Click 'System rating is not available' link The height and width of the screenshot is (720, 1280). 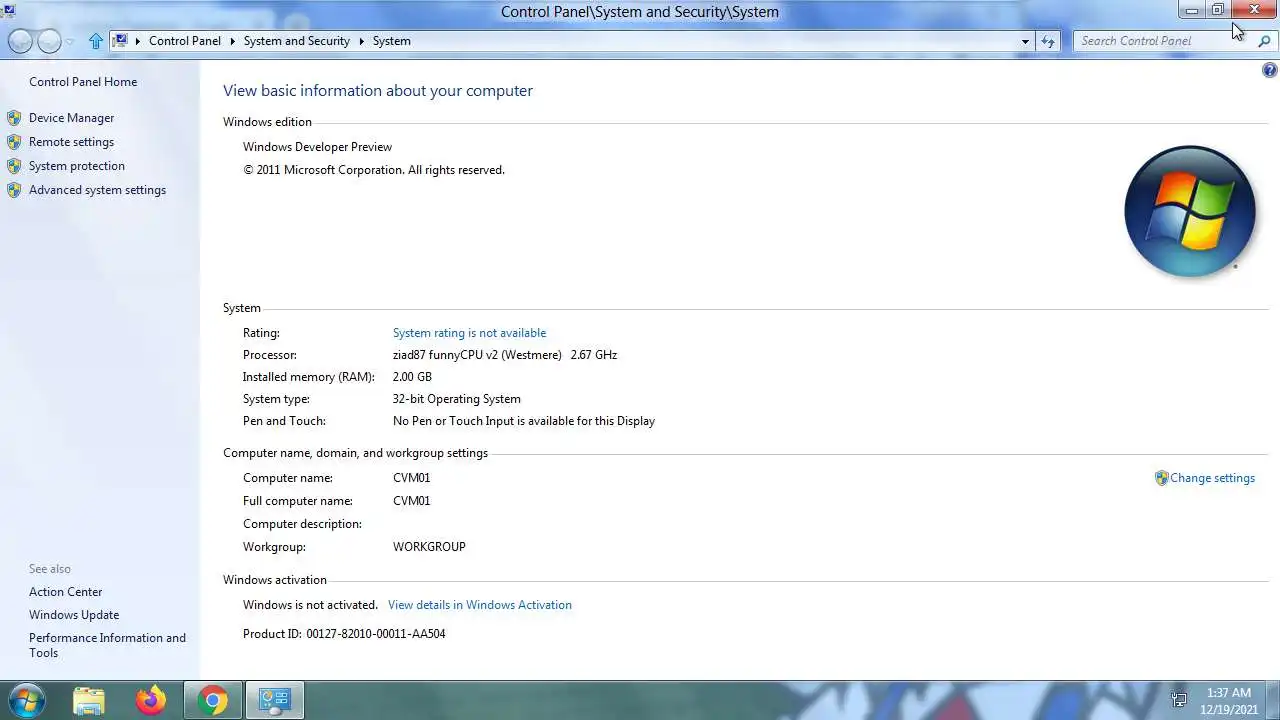coord(469,333)
